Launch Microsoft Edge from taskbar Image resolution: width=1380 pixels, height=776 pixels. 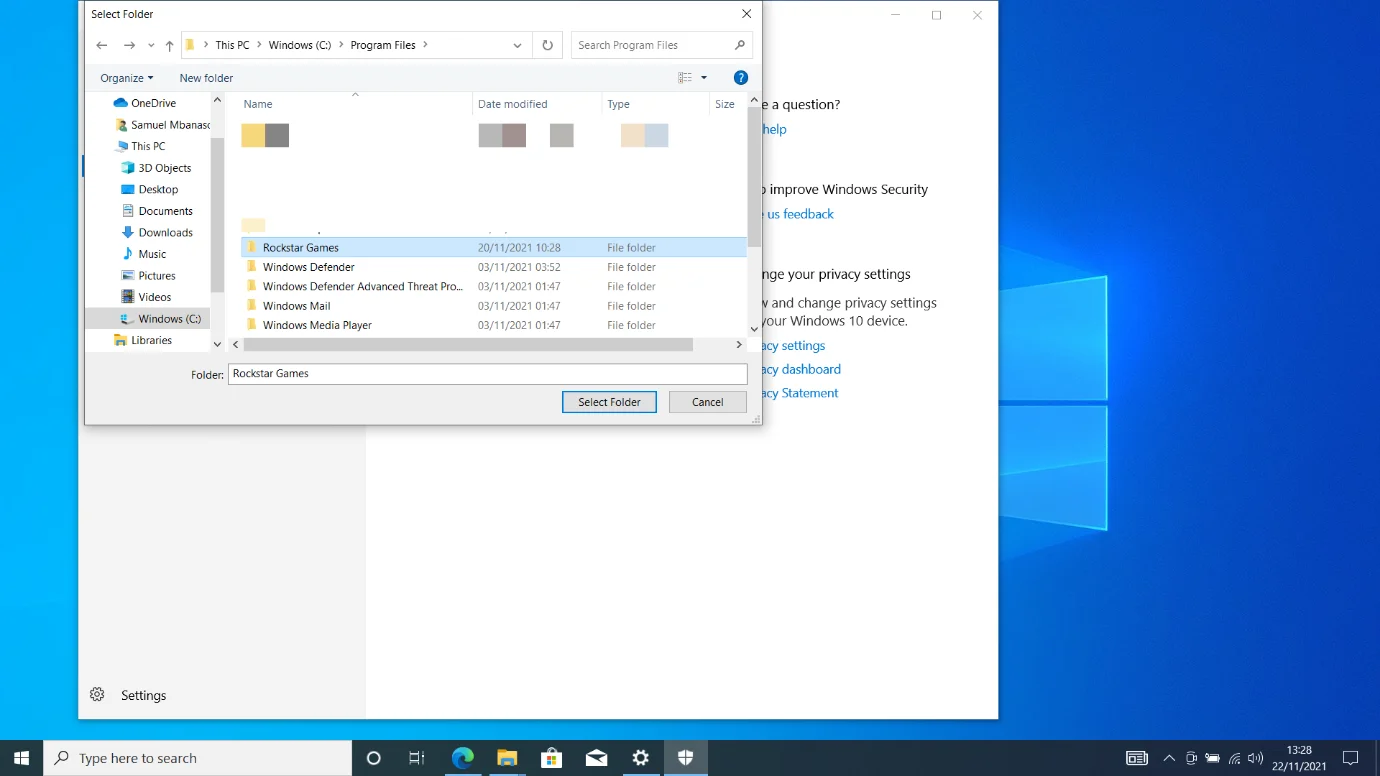(462, 758)
